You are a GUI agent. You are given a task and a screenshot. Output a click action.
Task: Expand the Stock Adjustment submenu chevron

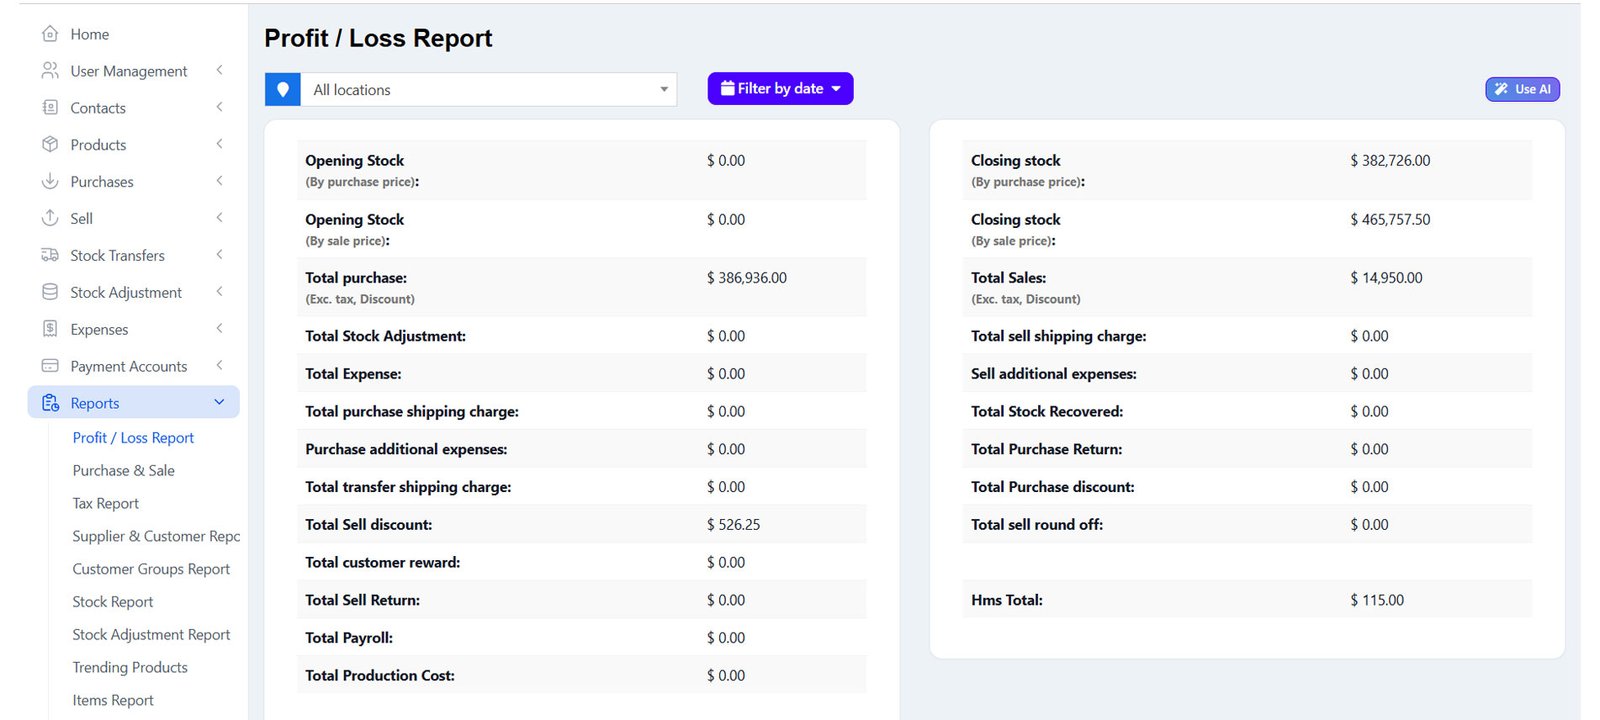click(219, 293)
